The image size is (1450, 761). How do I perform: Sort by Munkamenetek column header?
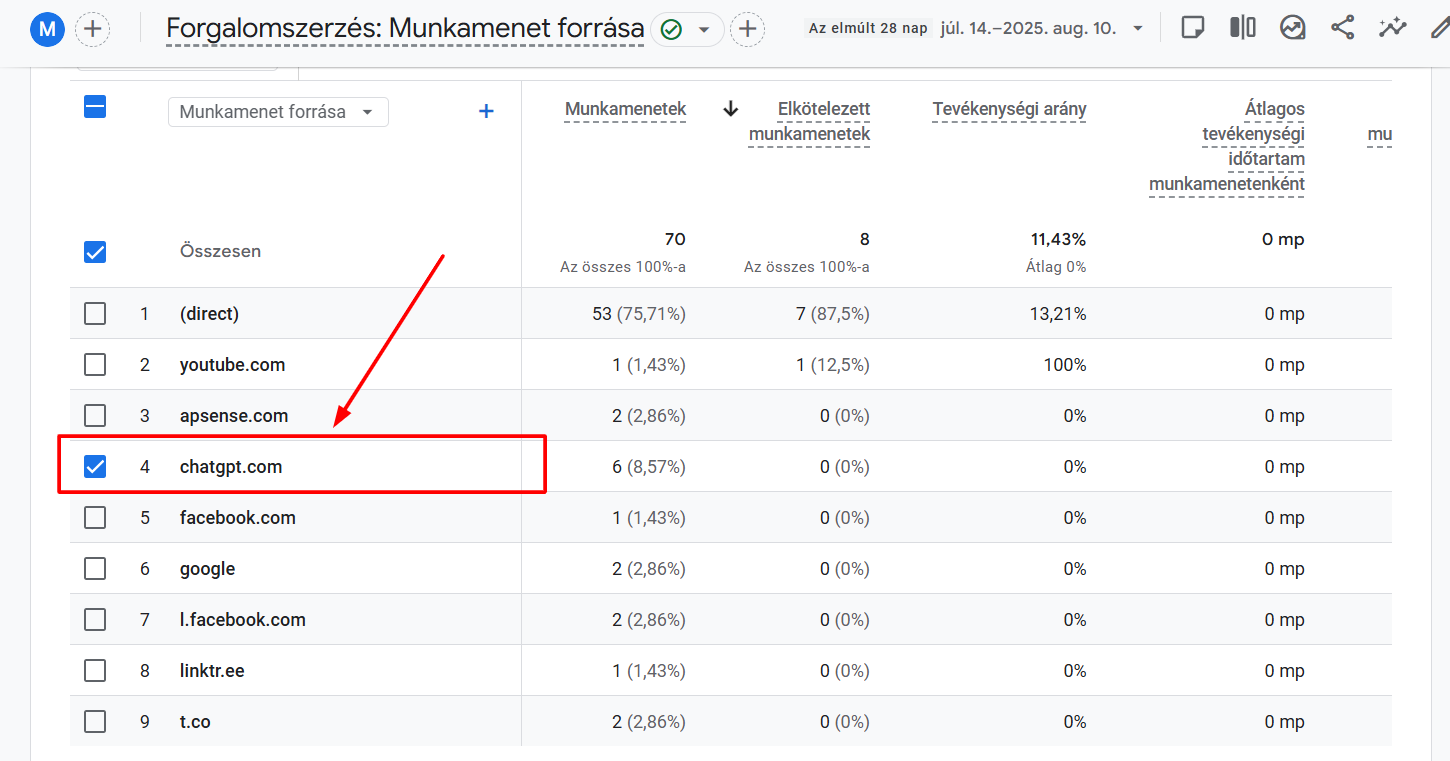point(625,109)
